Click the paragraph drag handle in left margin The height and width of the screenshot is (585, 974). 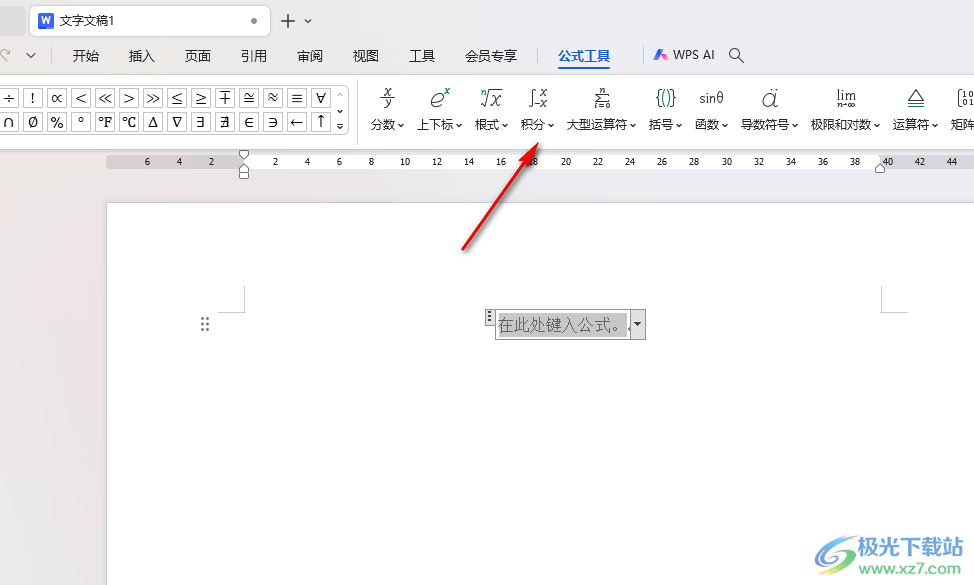tap(205, 324)
